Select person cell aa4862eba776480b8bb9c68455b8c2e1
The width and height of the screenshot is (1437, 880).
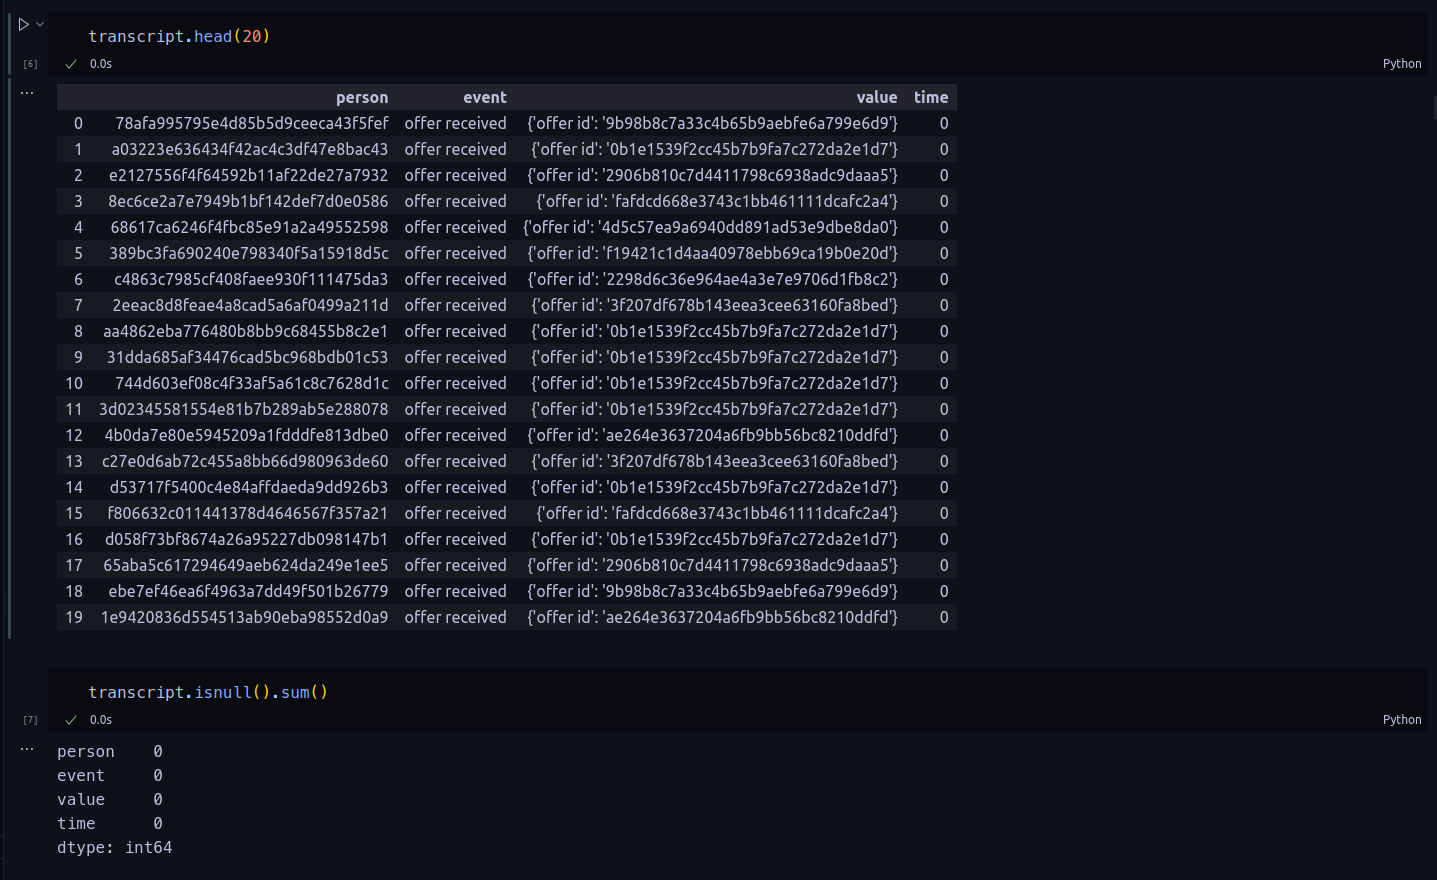[246, 331]
